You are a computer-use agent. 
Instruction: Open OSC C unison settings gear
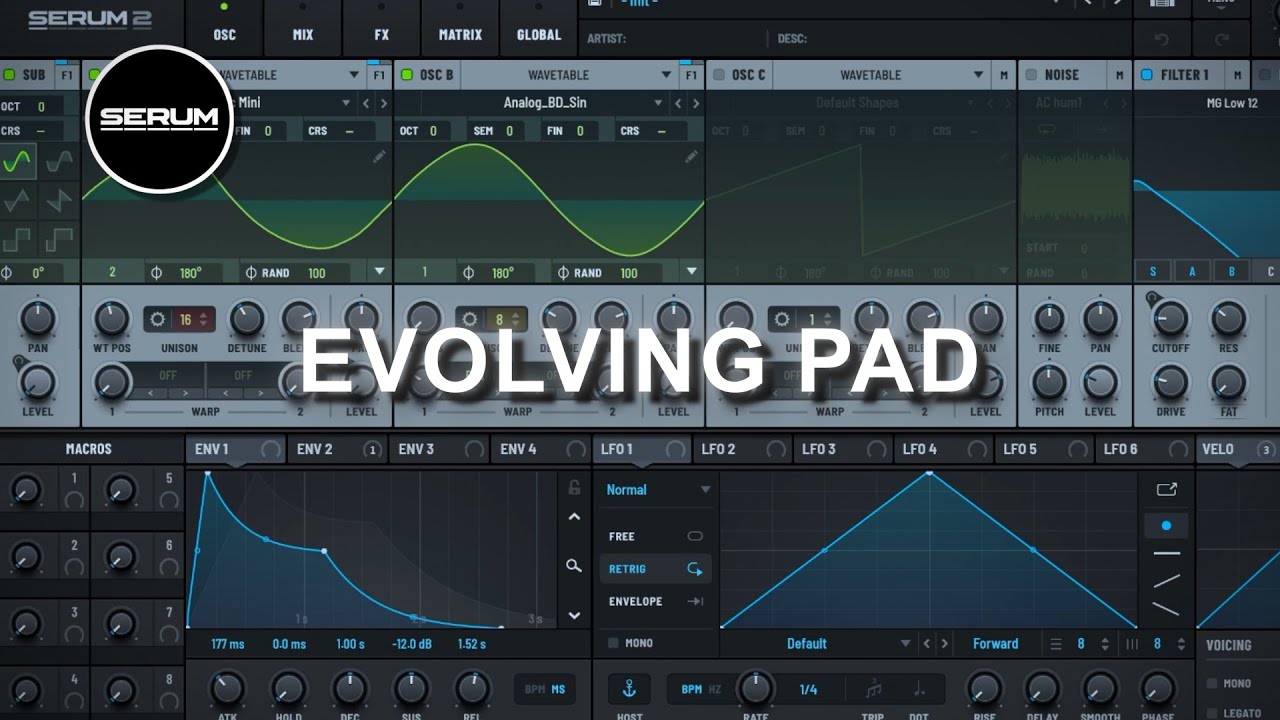(782, 320)
